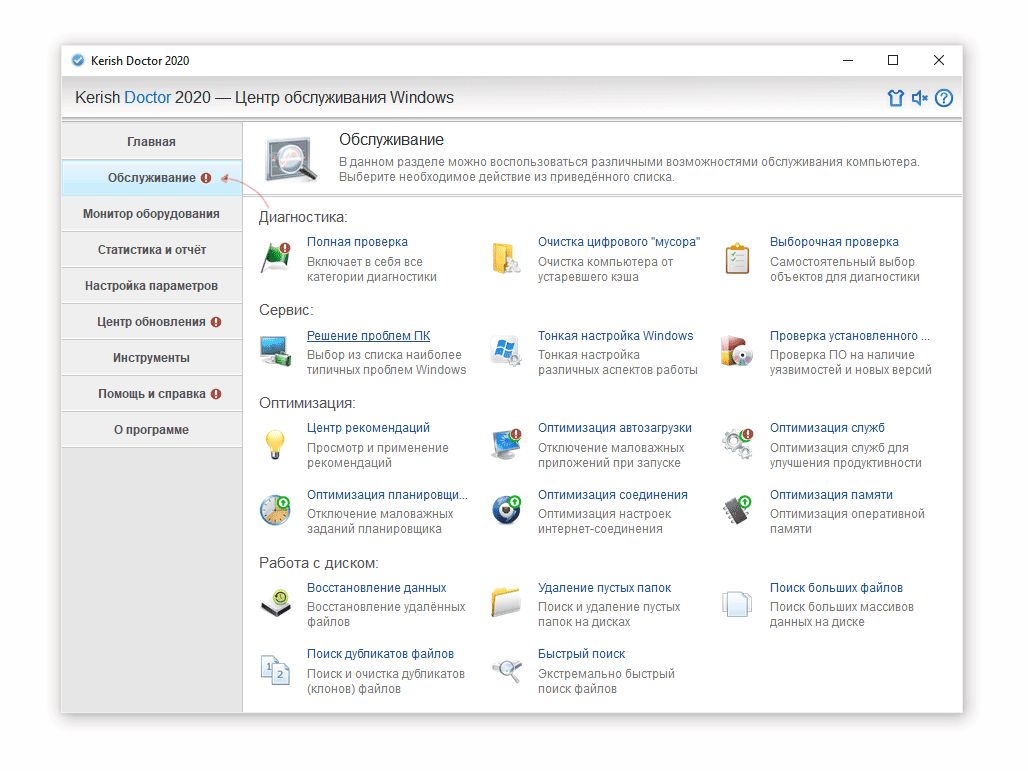Open the Оптимизация служб link

pos(827,428)
